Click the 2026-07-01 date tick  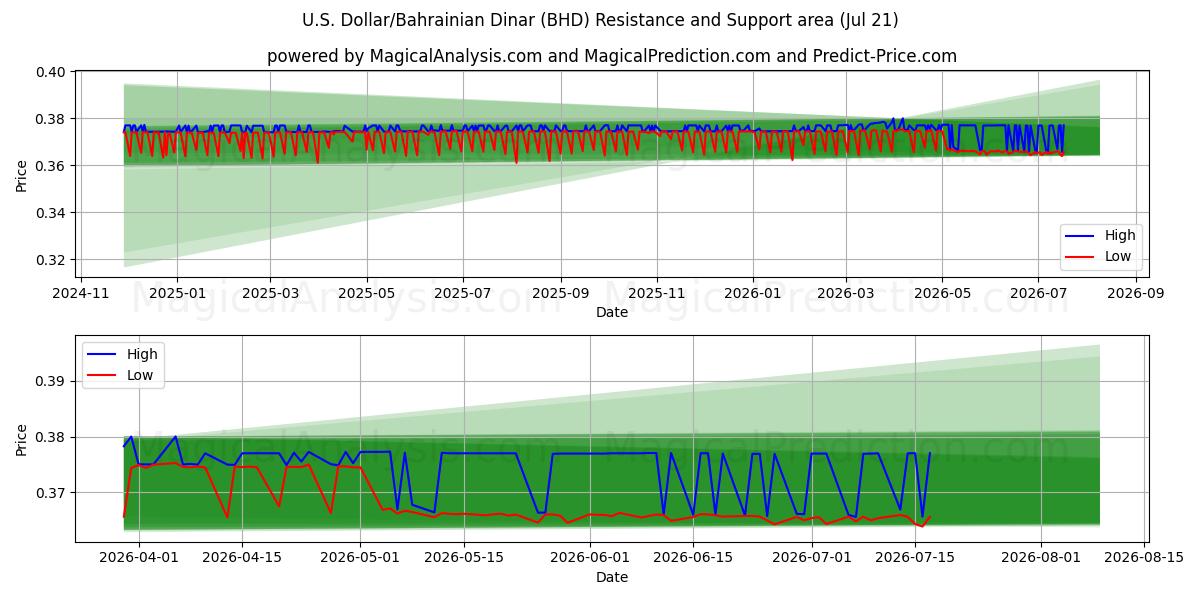point(812,559)
